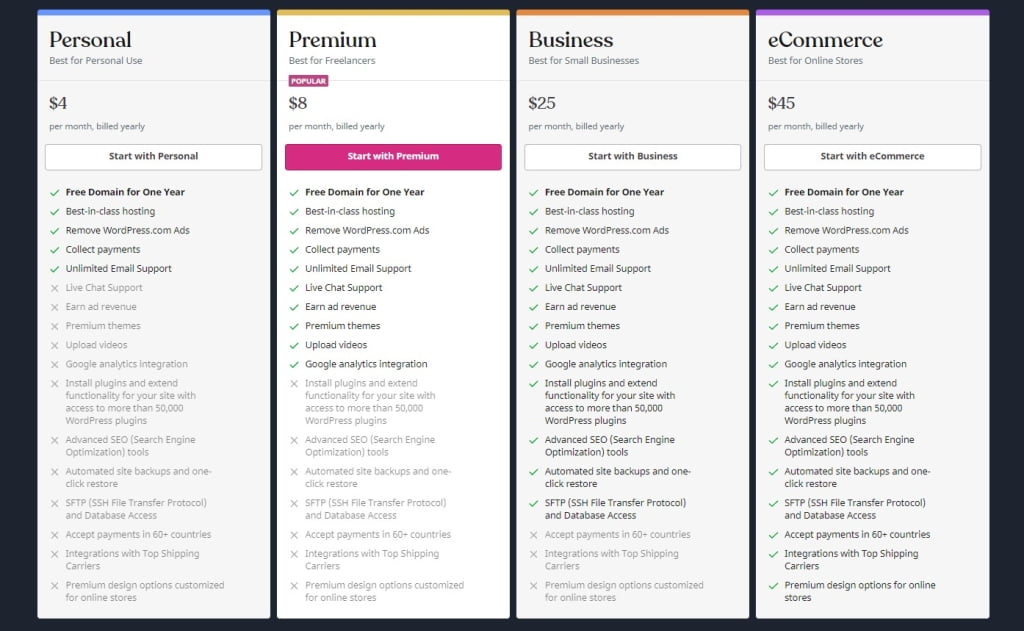Click X icon next to Personal's Live Chat Support
1024x631 pixels.
(54, 288)
